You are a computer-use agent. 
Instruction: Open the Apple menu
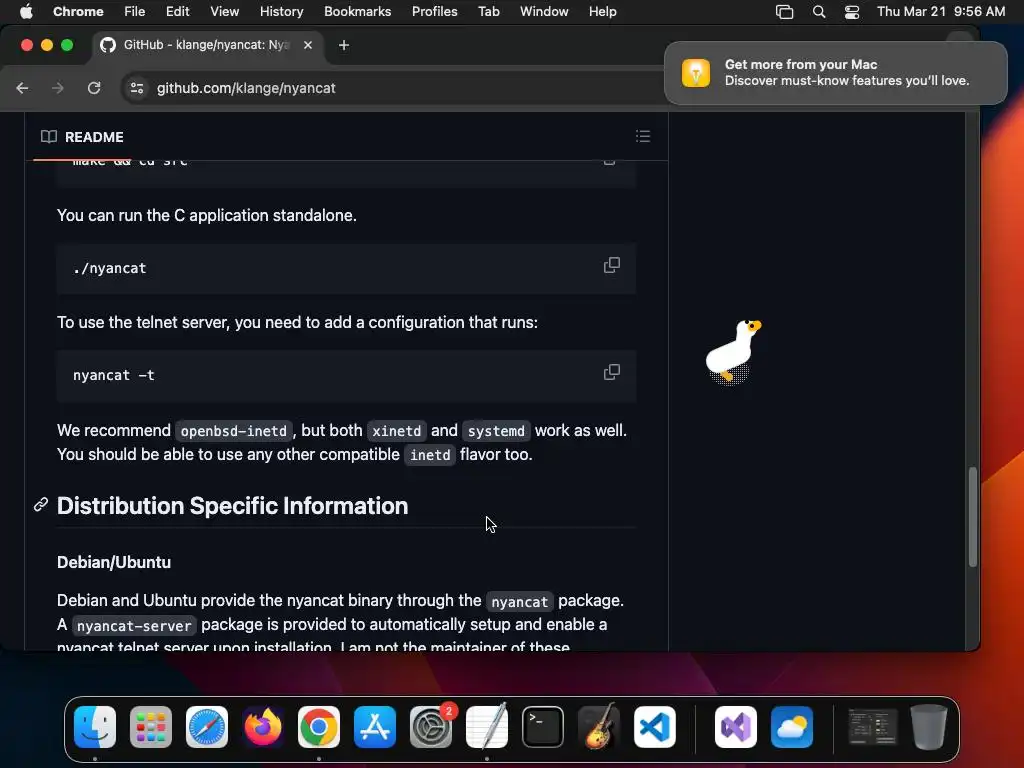[26, 11]
